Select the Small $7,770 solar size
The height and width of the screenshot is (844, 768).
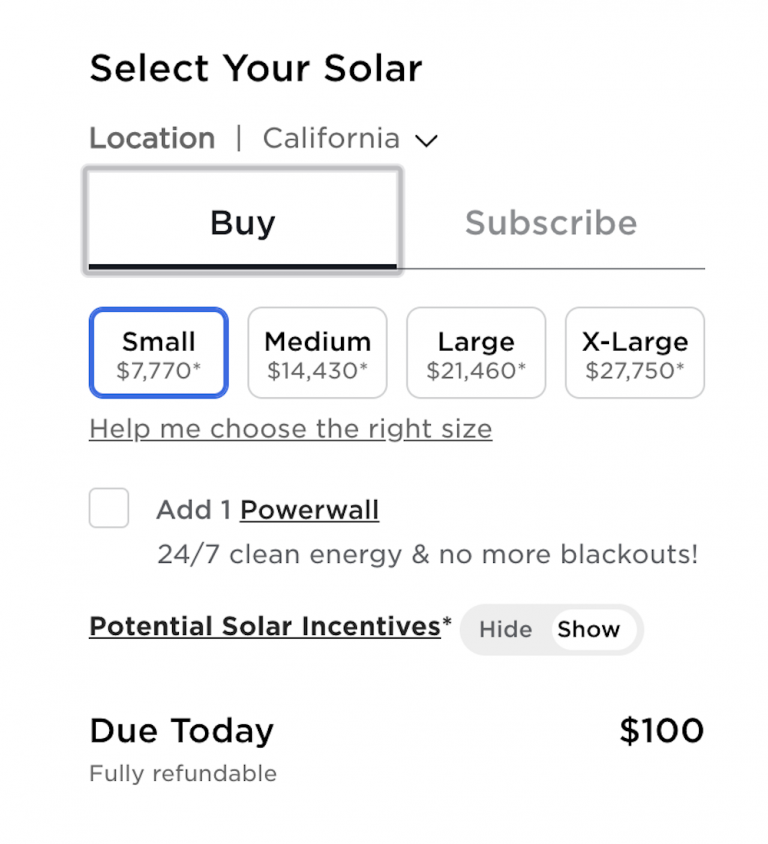pos(159,353)
